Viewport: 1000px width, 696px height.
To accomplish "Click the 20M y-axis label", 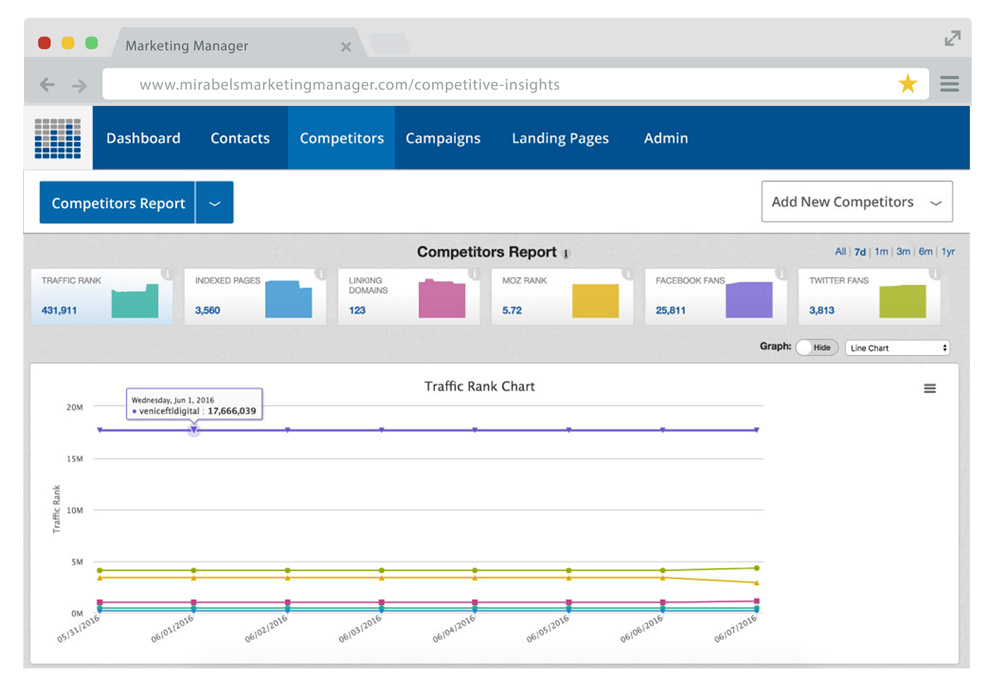I will tap(75, 407).
